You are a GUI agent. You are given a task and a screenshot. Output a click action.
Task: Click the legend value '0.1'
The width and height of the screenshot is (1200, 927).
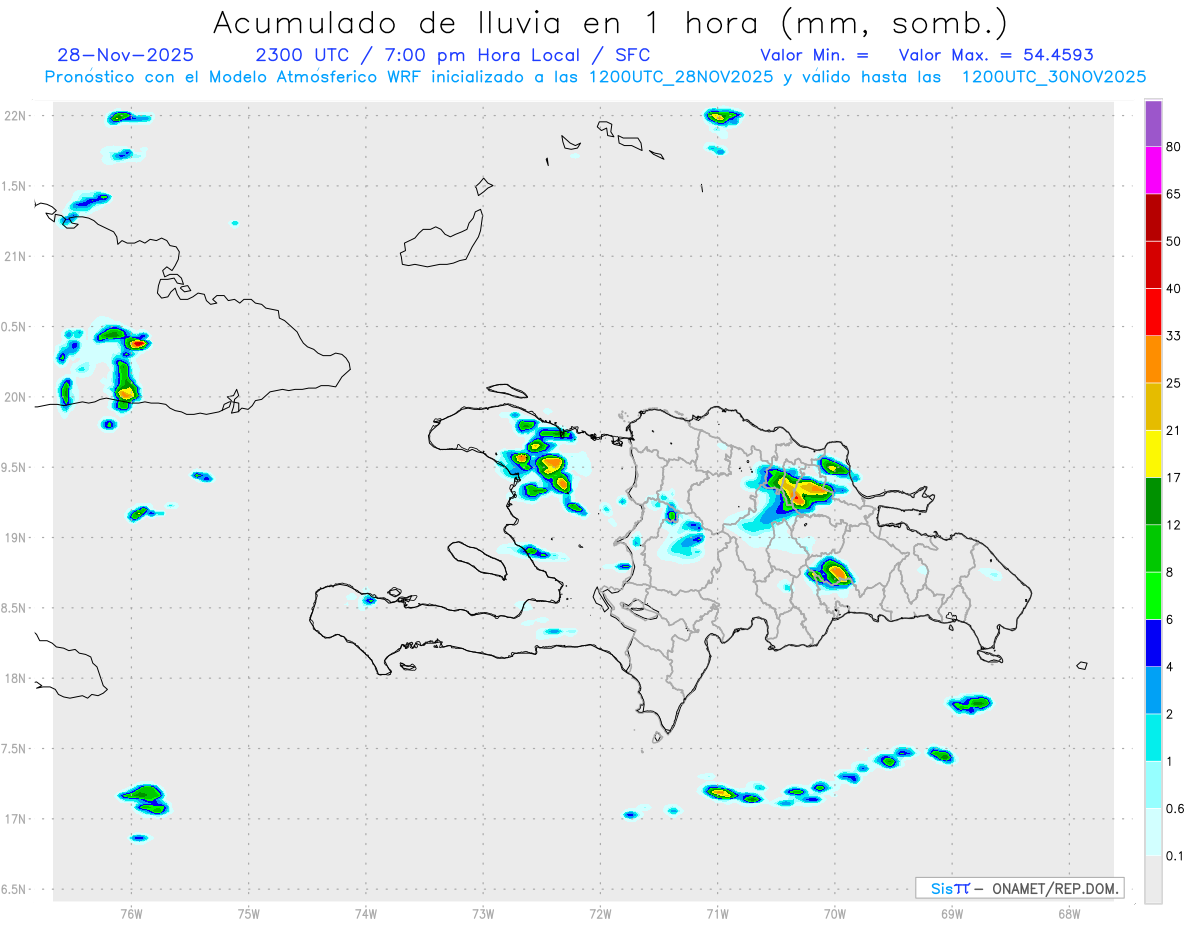[1175, 855]
